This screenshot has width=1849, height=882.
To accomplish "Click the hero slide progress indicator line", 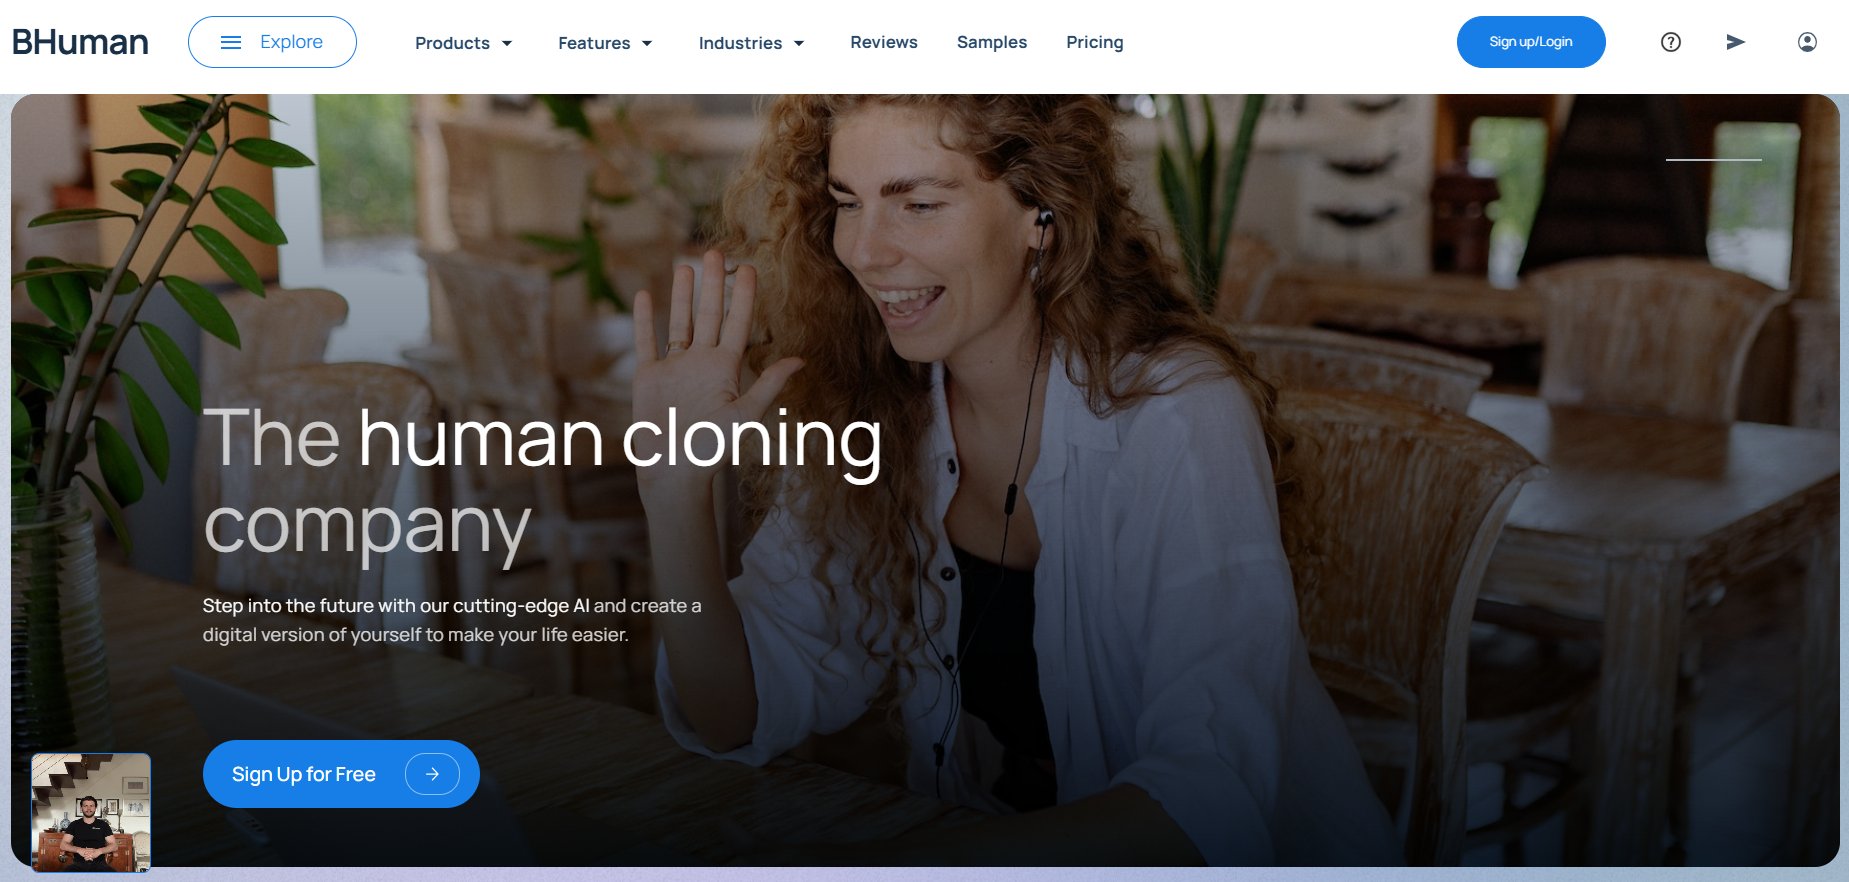I will 1714,160.
